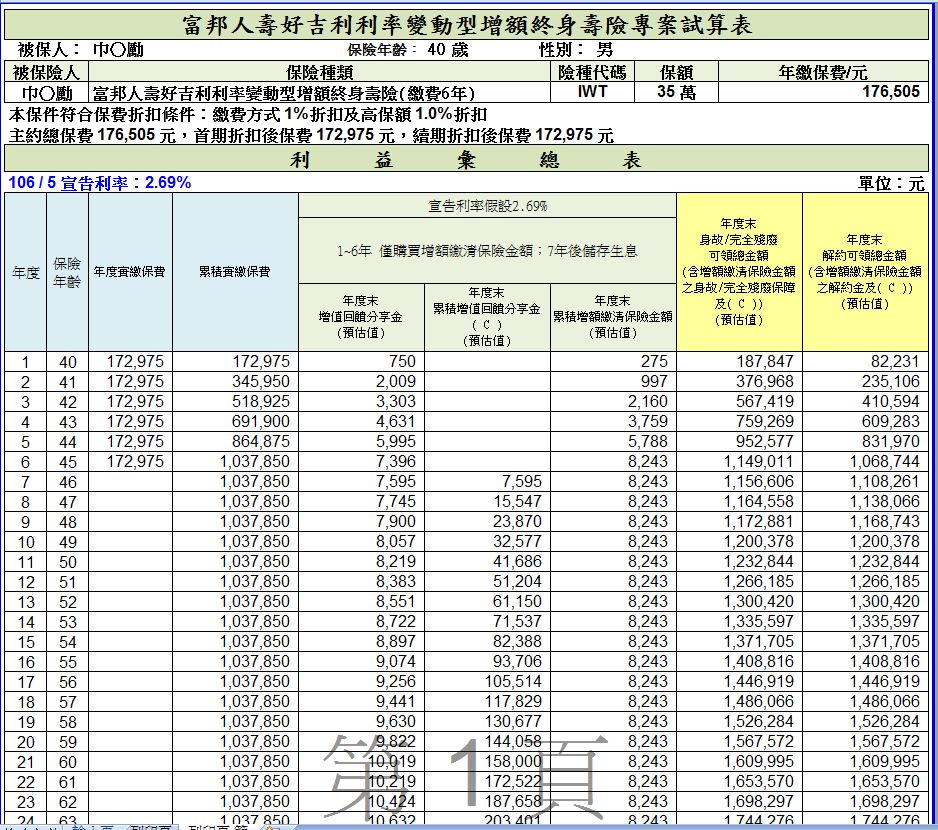Click the cell containing 410,594
Screen dimensions: 938x830
[x=865, y=402]
